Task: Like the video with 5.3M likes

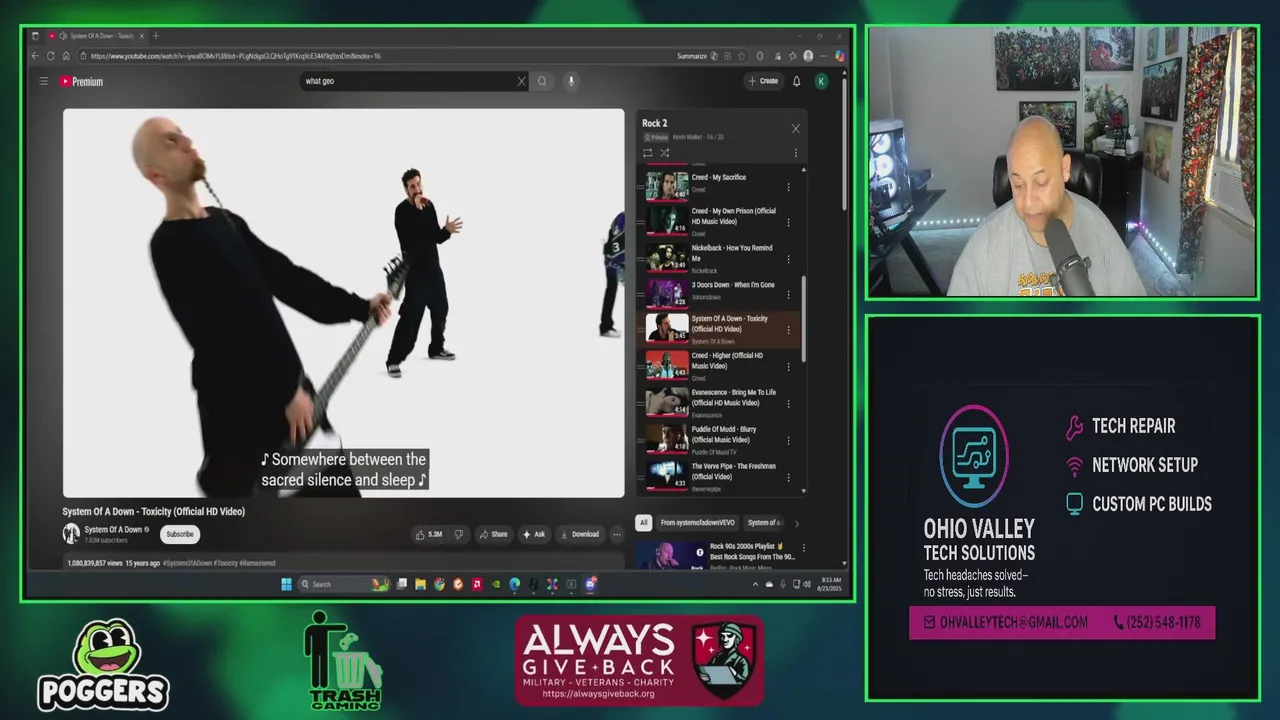Action: (429, 534)
